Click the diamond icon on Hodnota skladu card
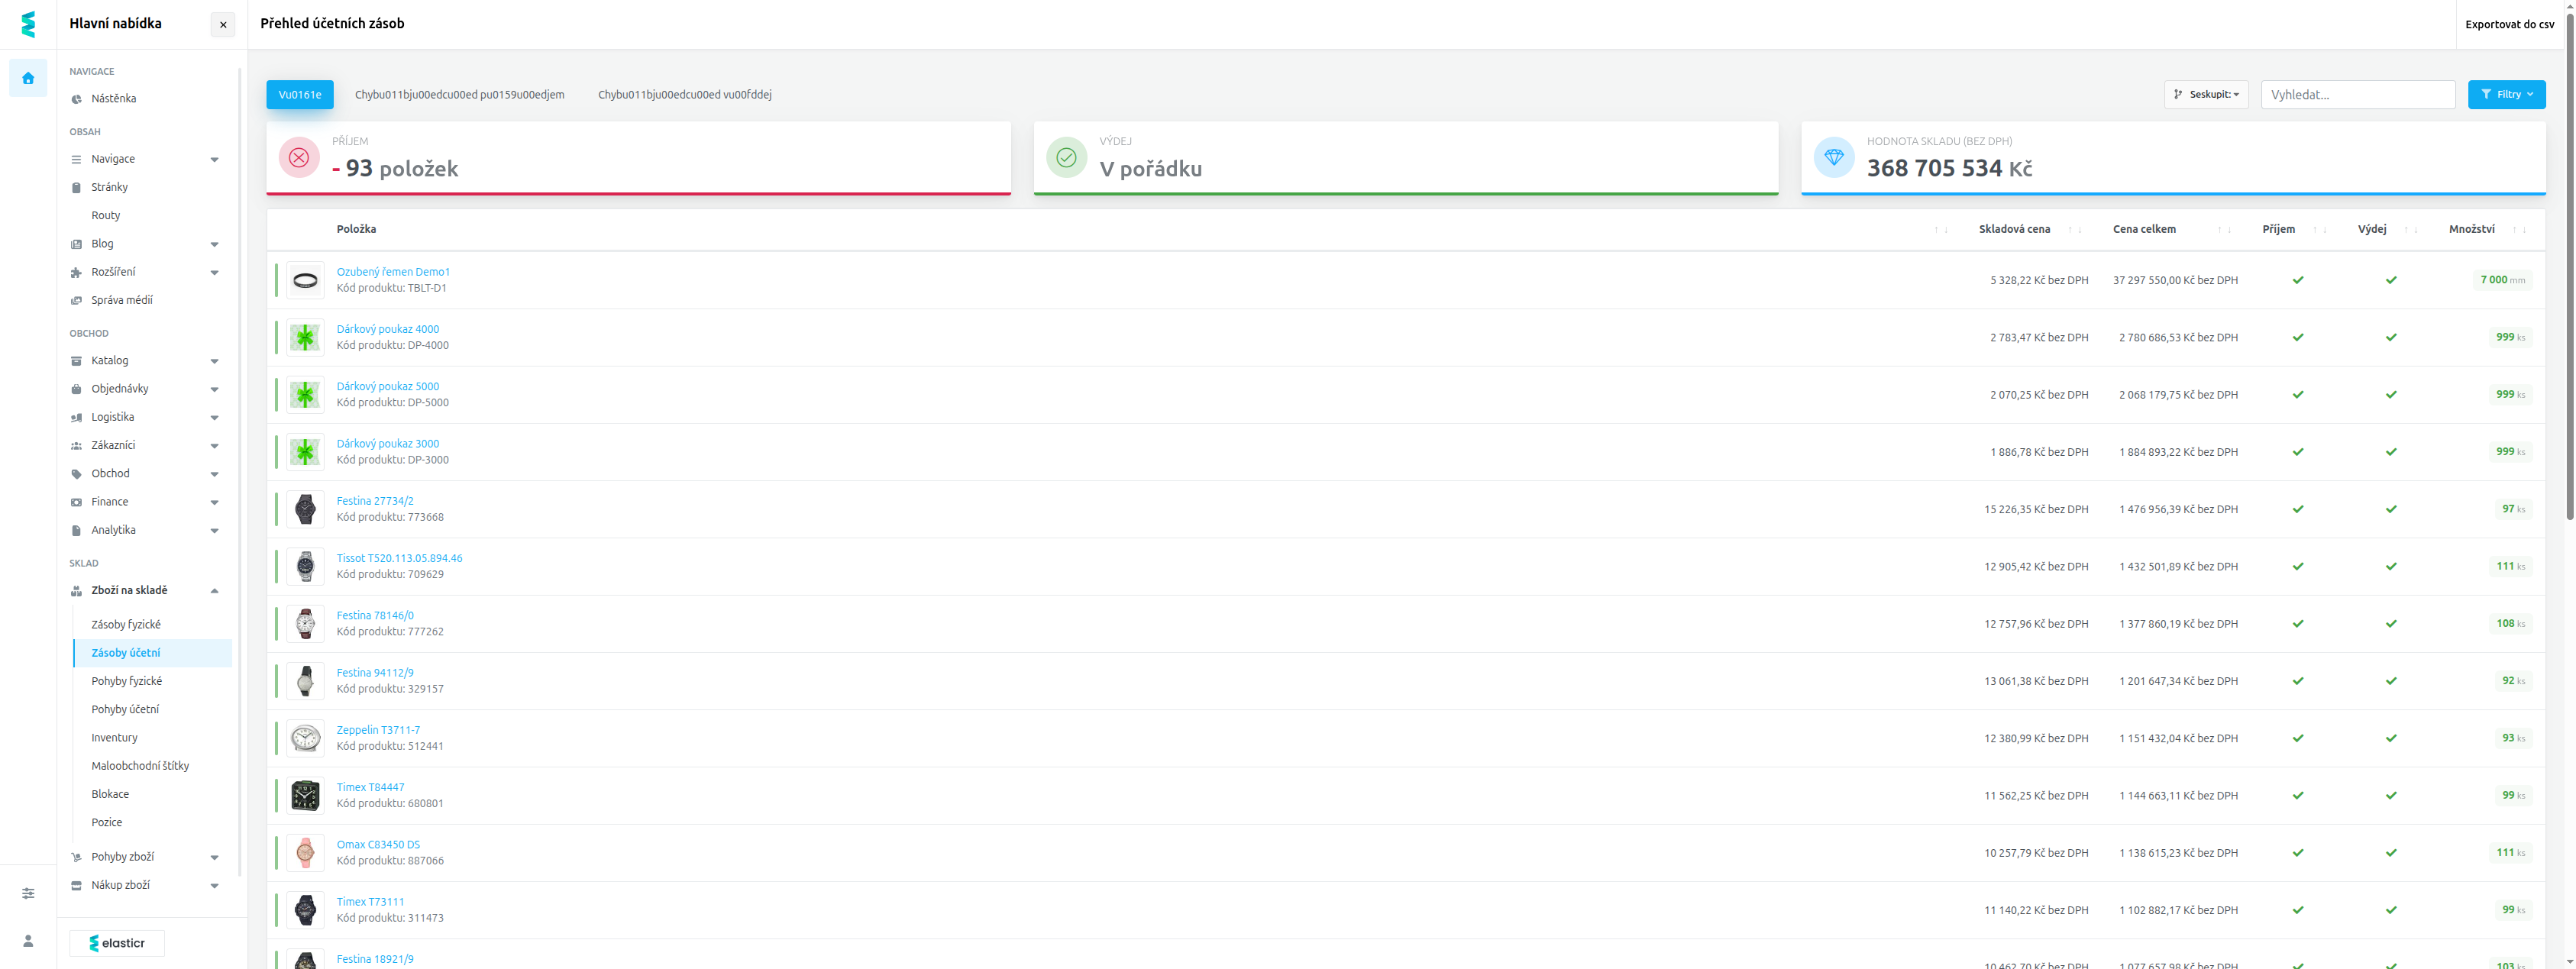The image size is (2576, 969). coord(1834,158)
